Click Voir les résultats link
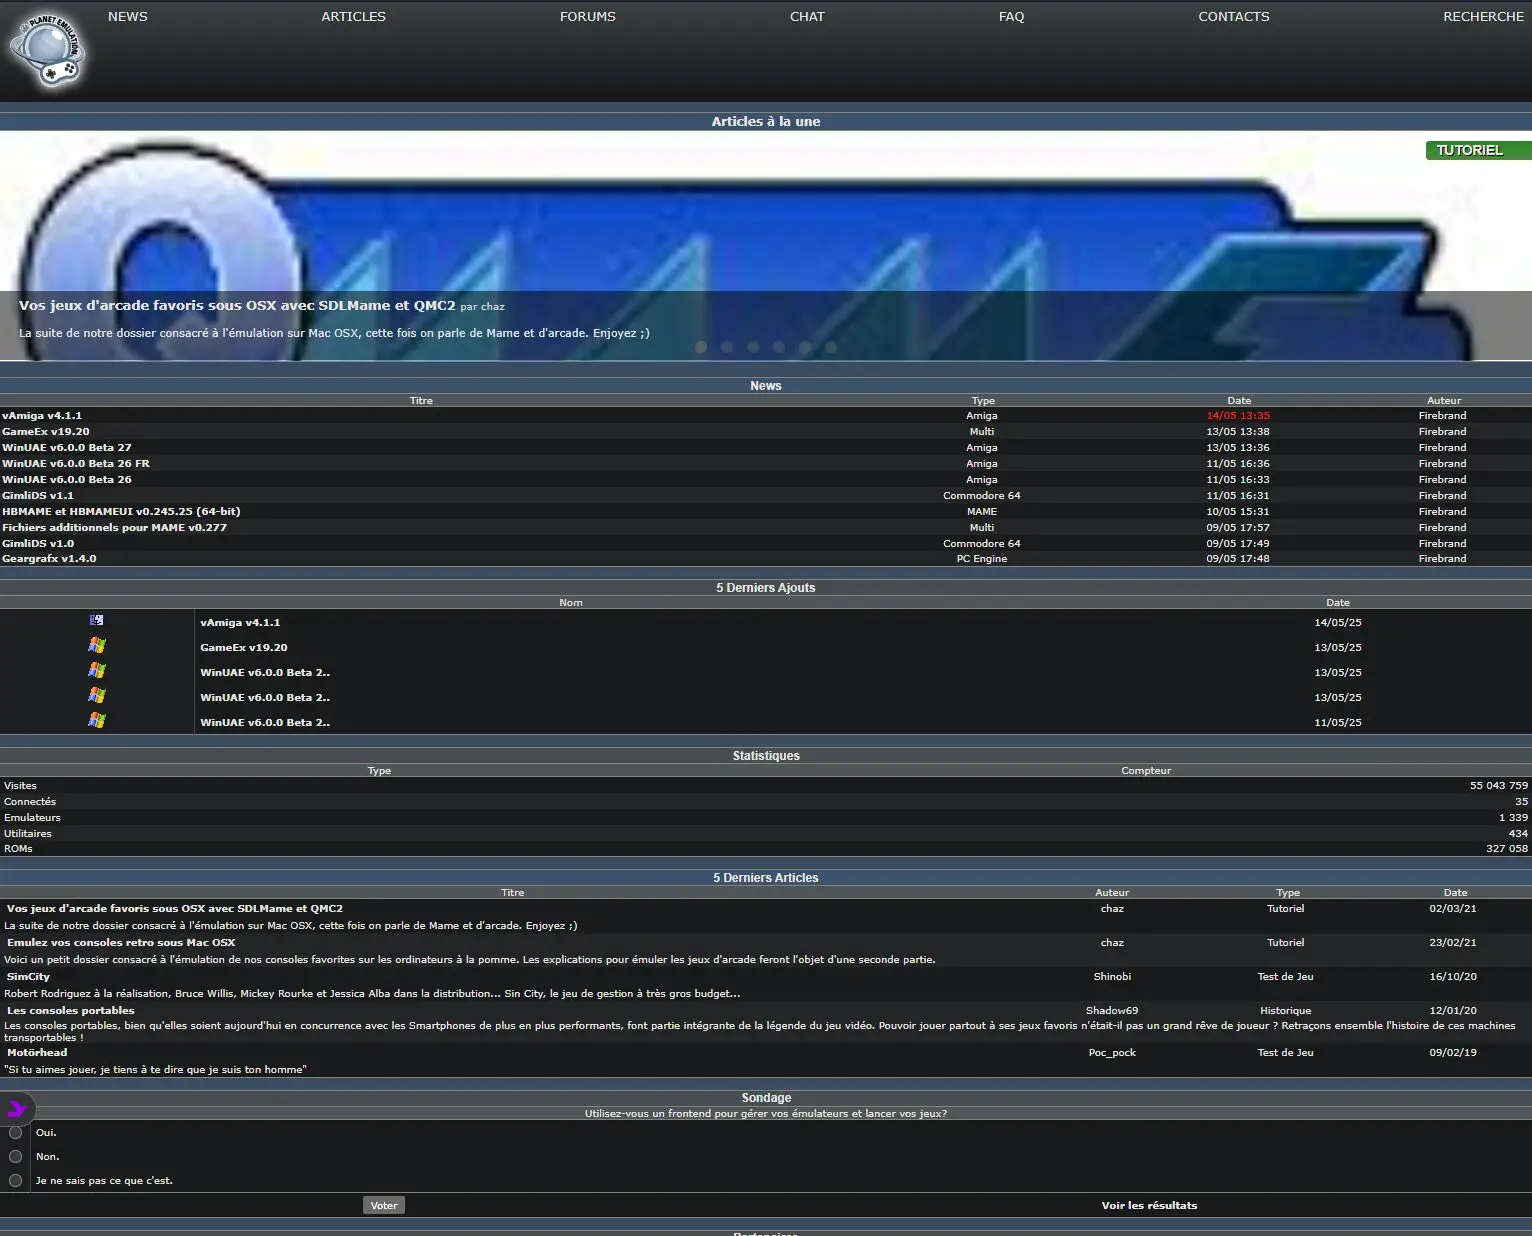1532x1236 pixels. 1149,1205
